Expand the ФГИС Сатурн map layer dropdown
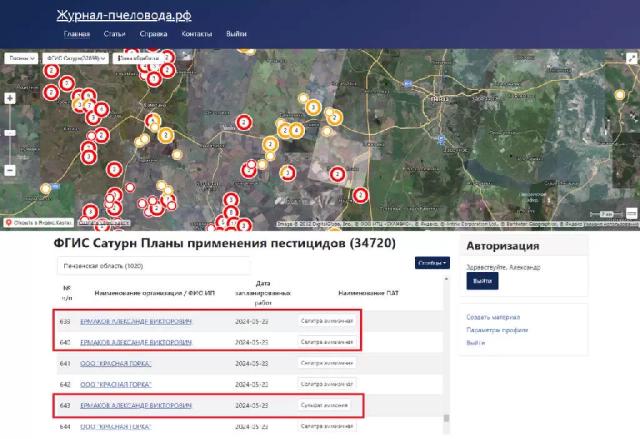 coord(76,59)
